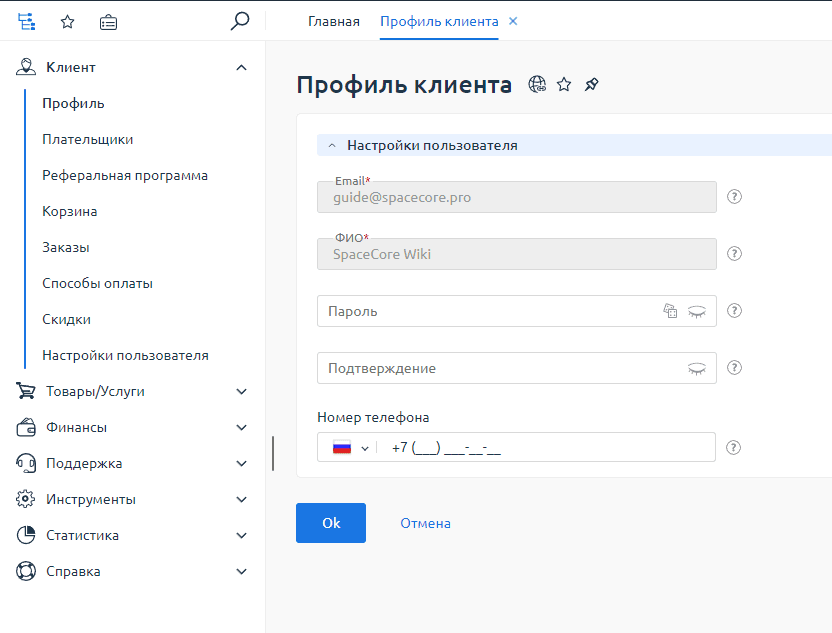Click help icon next to Email field
This screenshot has height=633, width=832.
[x=734, y=197]
